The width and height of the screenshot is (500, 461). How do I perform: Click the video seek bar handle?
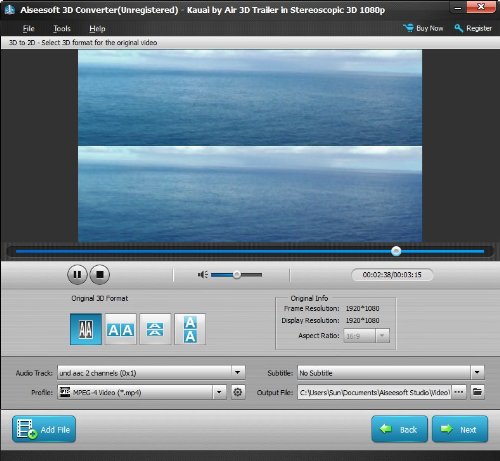point(396,251)
